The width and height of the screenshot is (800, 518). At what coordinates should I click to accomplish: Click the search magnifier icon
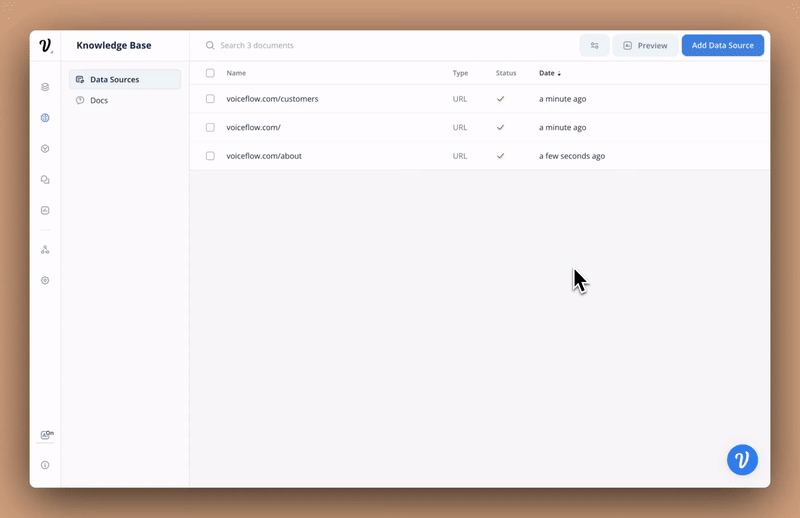[x=210, y=45]
